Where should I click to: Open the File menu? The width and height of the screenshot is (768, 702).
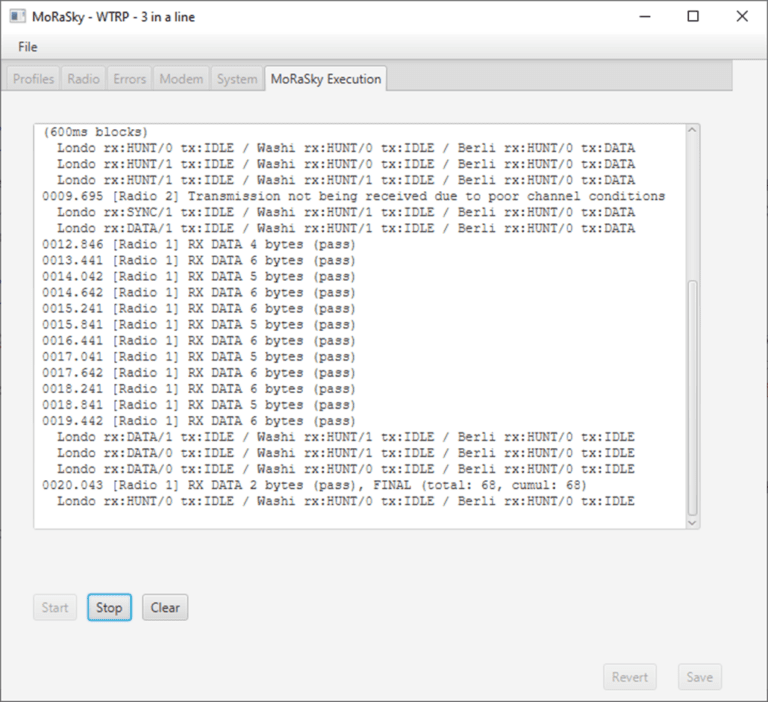coord(27,47)
